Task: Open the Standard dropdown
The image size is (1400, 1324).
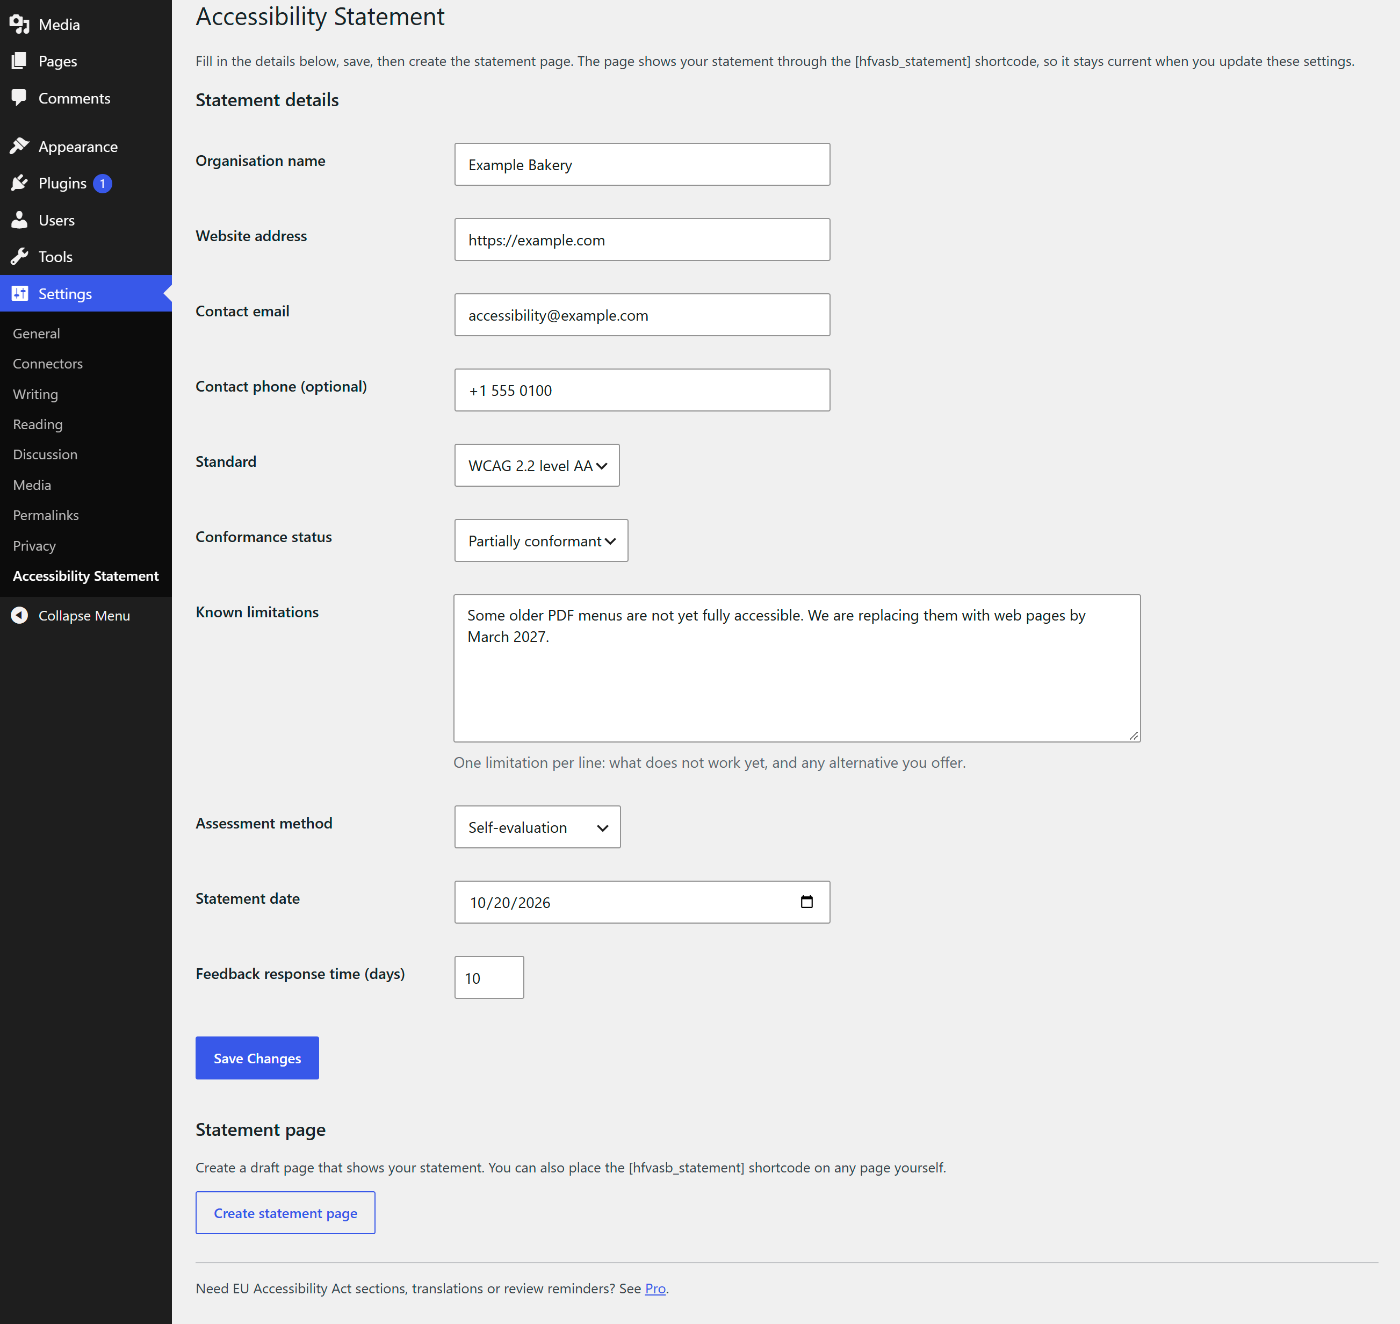Action: tap(537, 466)
